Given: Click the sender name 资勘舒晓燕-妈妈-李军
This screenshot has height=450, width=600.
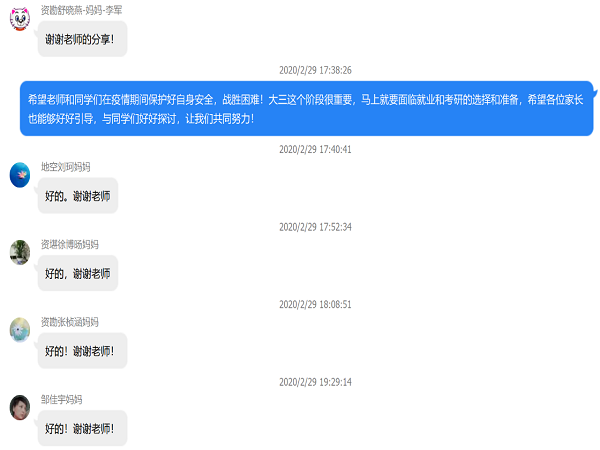Looking at the screenshot, I should click(x=82, y=10).
